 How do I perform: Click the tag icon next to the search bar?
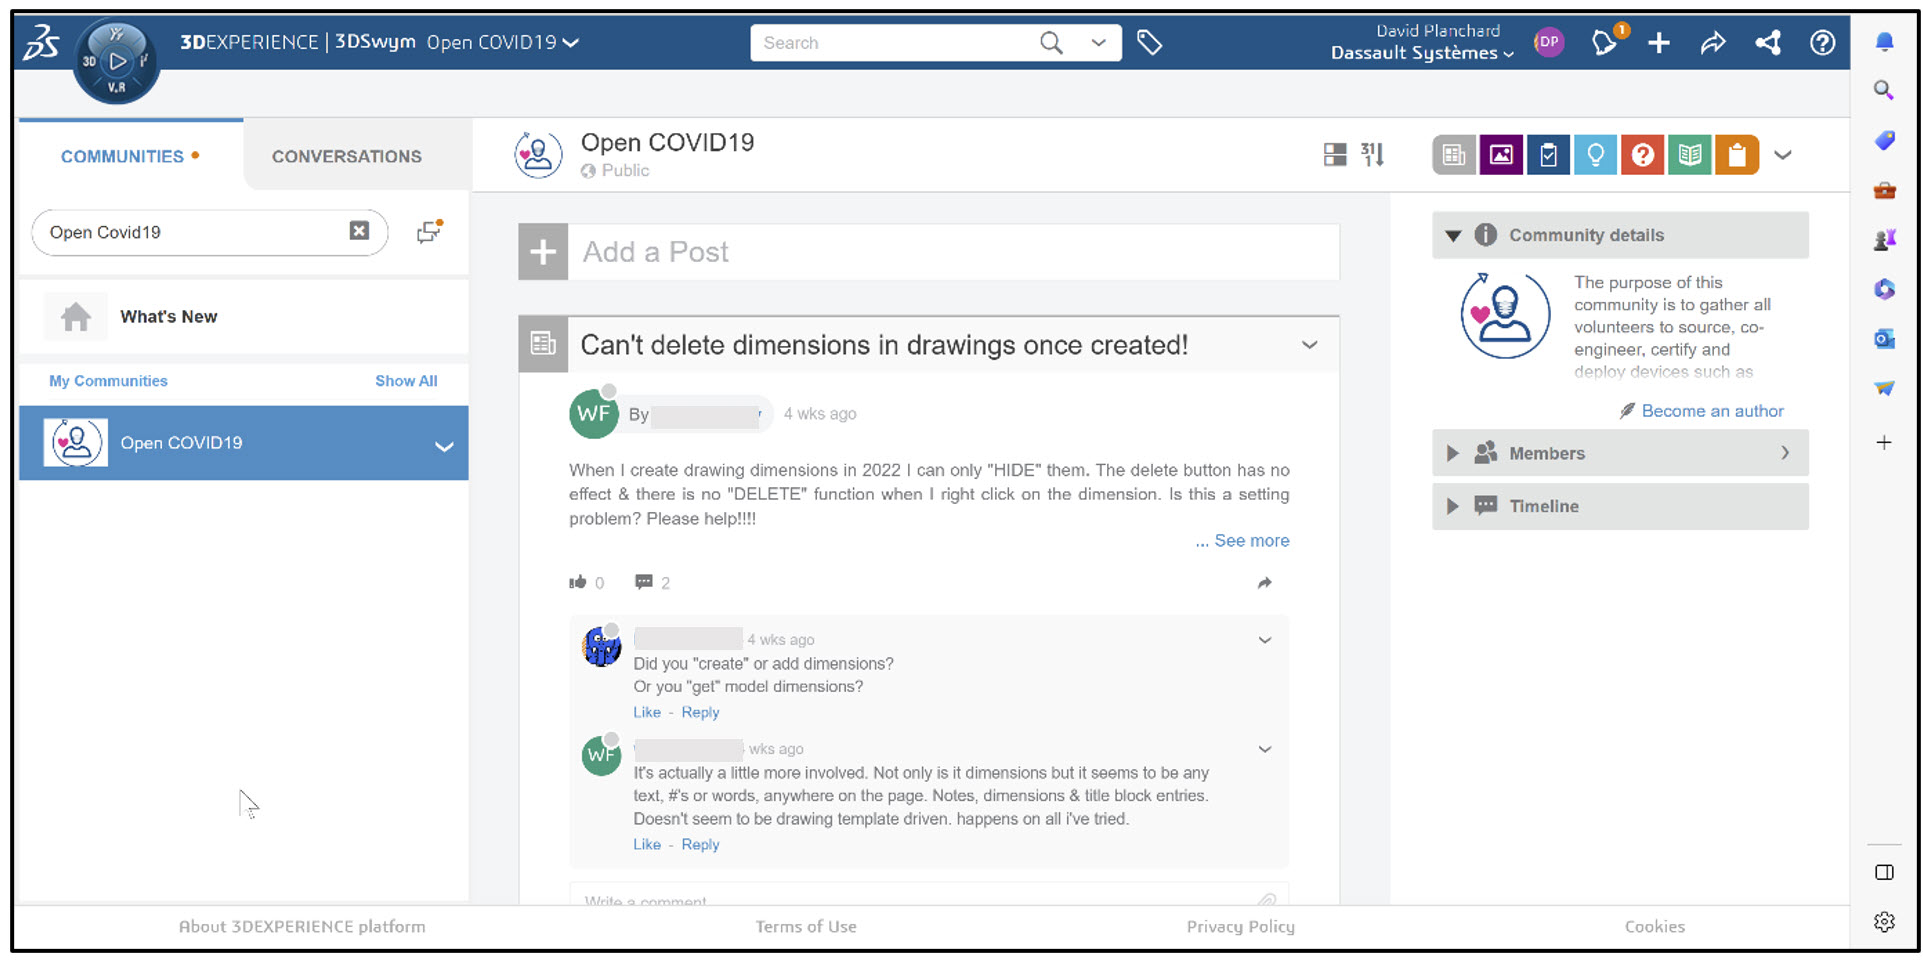click(1150, 42)
